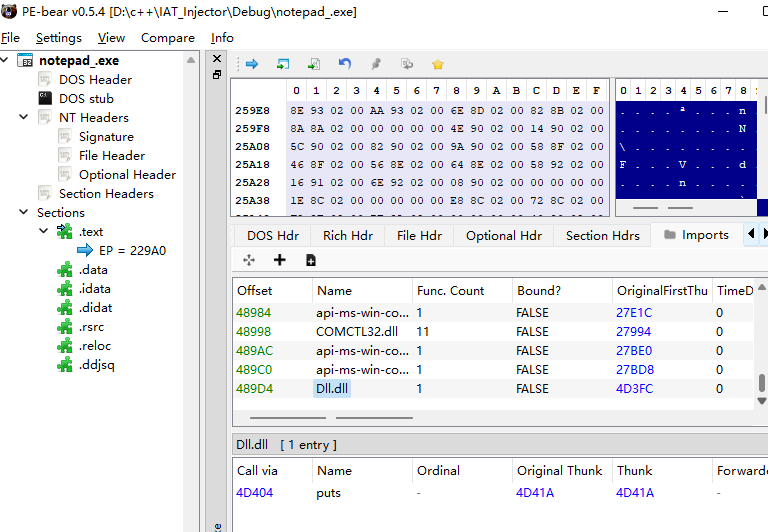Select the .text section icon
768x532 pixels.
point(64,231)
